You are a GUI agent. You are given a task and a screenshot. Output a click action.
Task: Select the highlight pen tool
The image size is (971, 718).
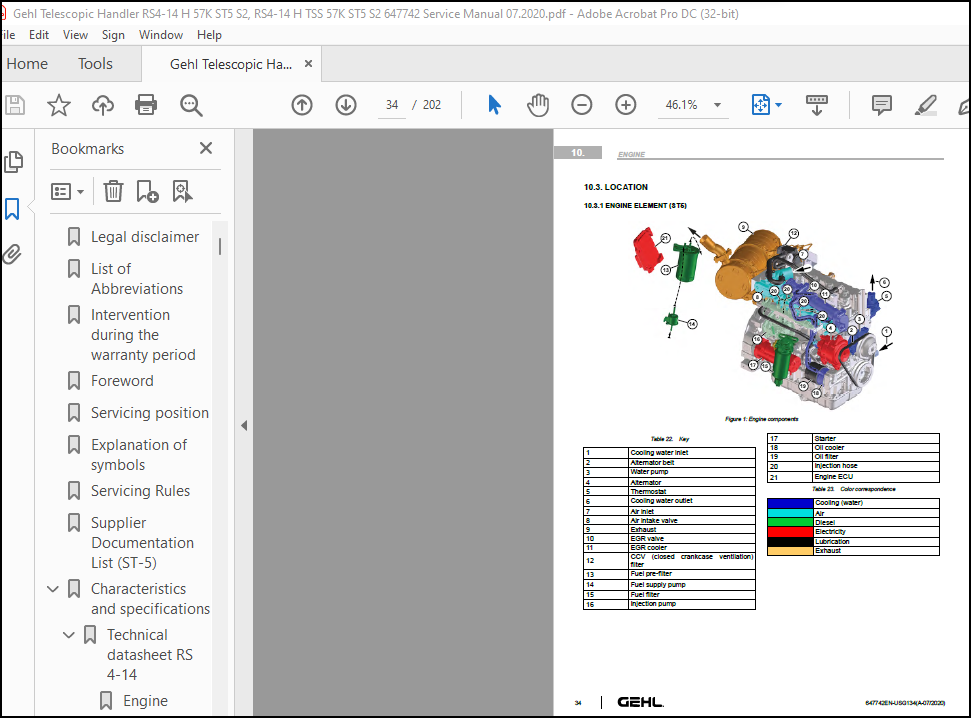pyautogui.click(x=926, y=105)
